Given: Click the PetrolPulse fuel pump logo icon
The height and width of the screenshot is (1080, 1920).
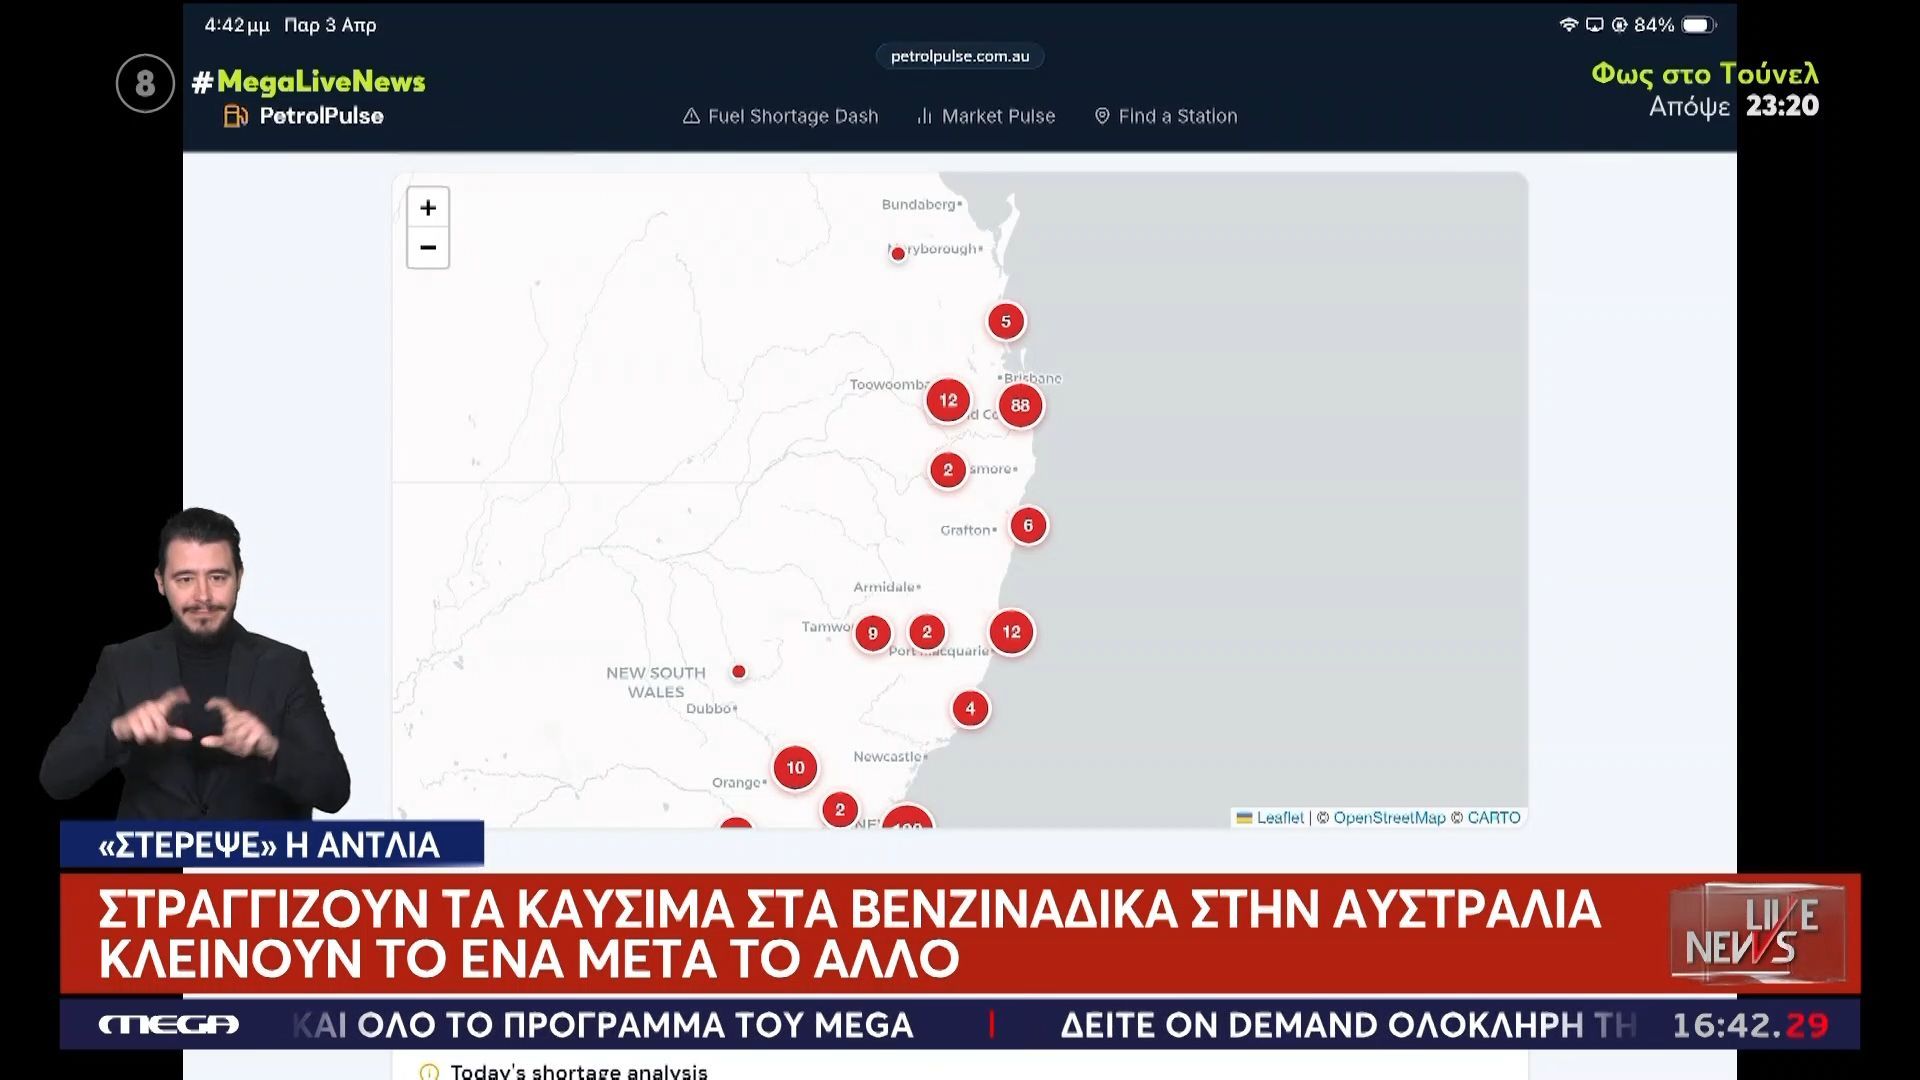Looking at the screenshot, I should 236,116.
